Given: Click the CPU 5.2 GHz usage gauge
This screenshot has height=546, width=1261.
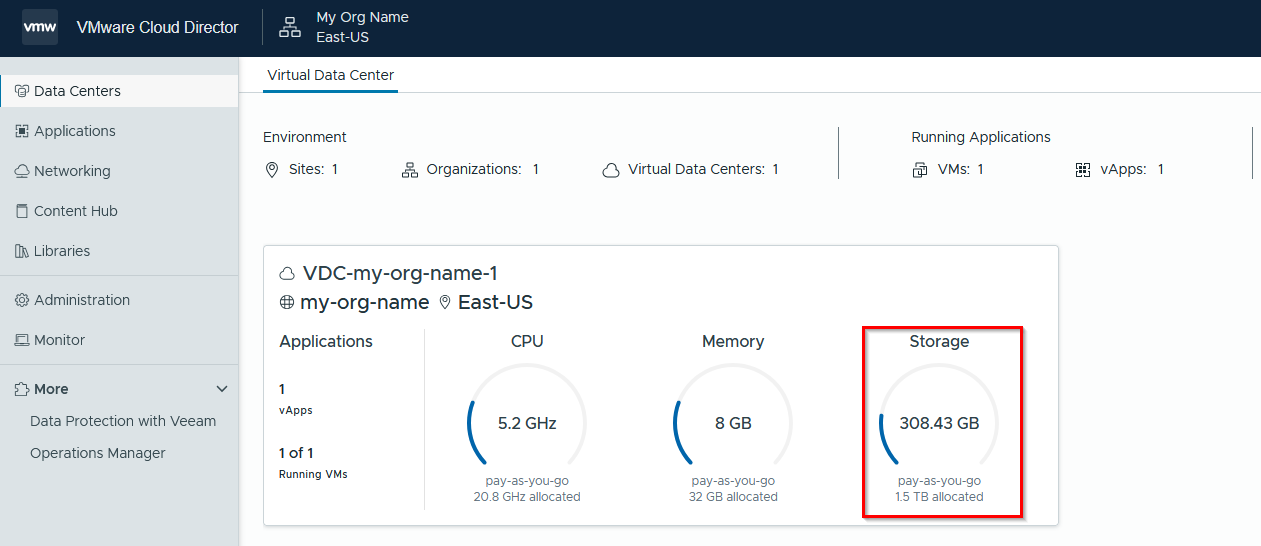Looking at the screenshot, I should coord(527,423).
